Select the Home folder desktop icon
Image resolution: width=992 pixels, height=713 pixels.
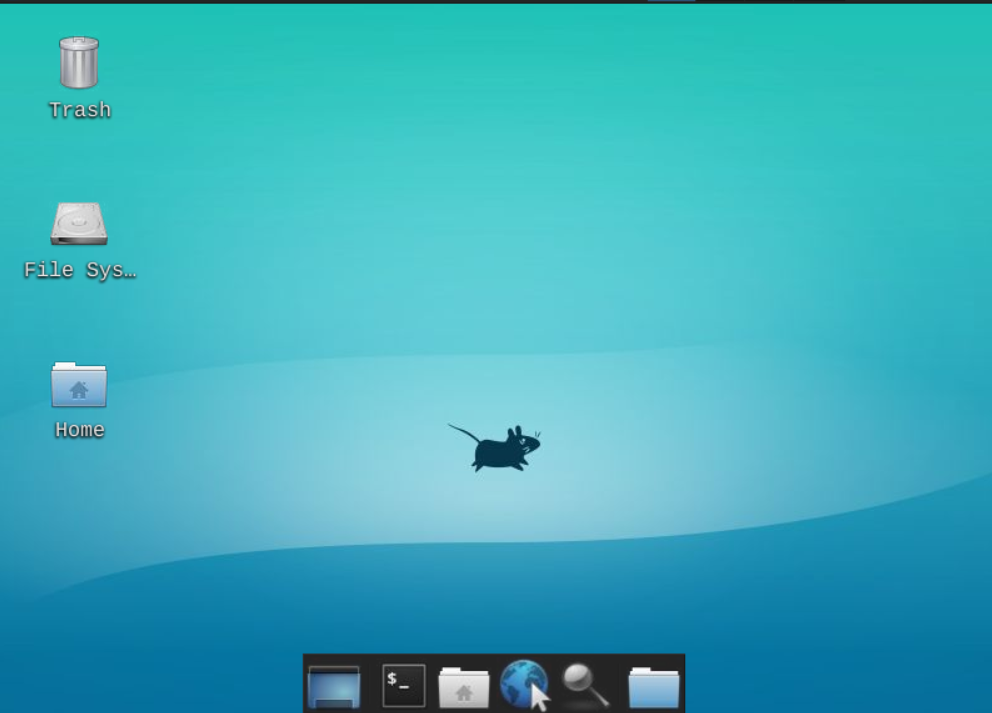pyautogui.click(x=79, y=384)
